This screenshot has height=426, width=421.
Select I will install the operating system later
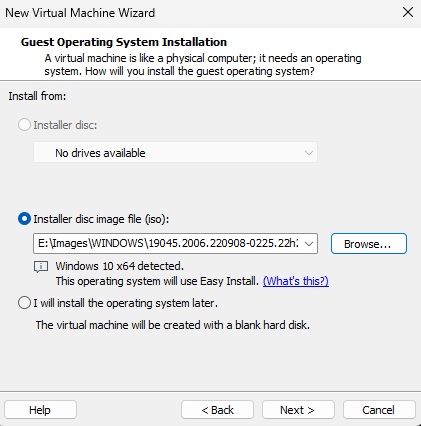click(24, 303)
